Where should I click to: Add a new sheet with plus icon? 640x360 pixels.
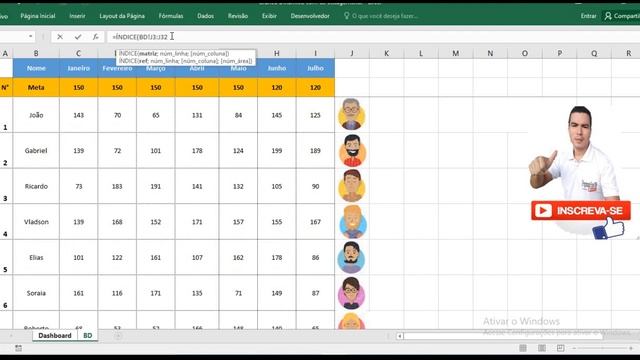(118, 336)
